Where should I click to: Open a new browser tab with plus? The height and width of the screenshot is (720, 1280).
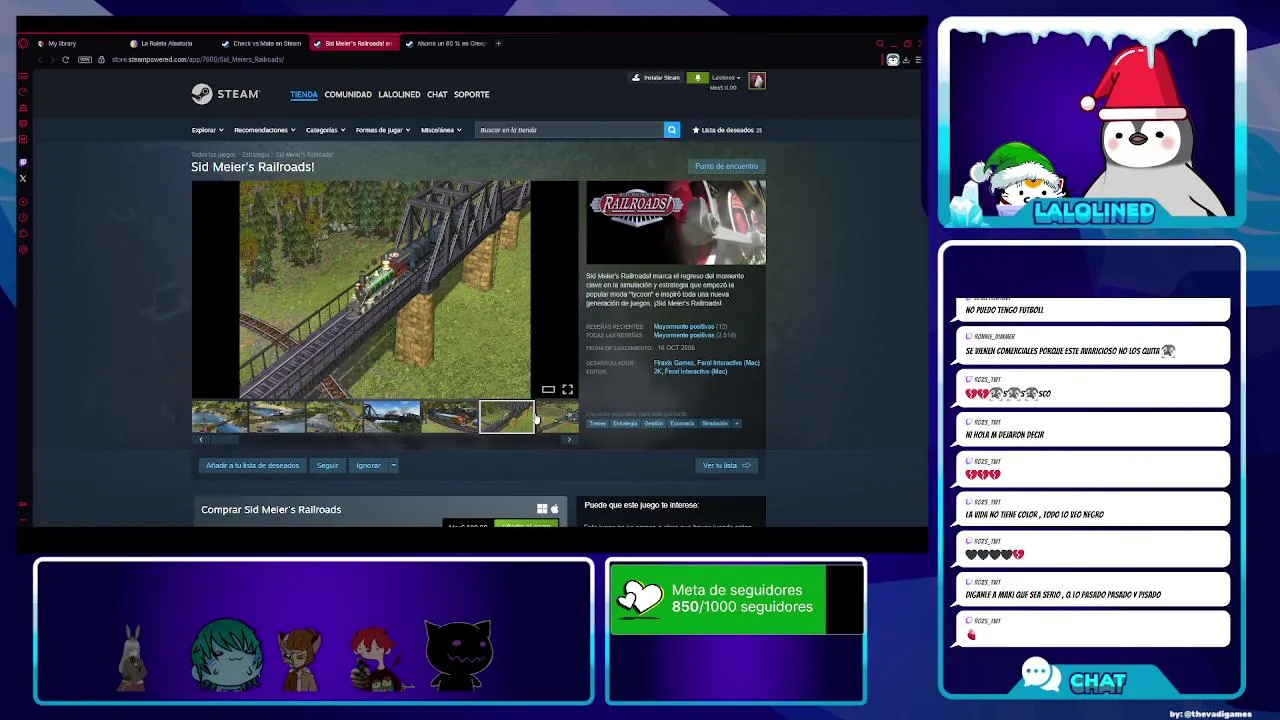[x=498, y=43]
